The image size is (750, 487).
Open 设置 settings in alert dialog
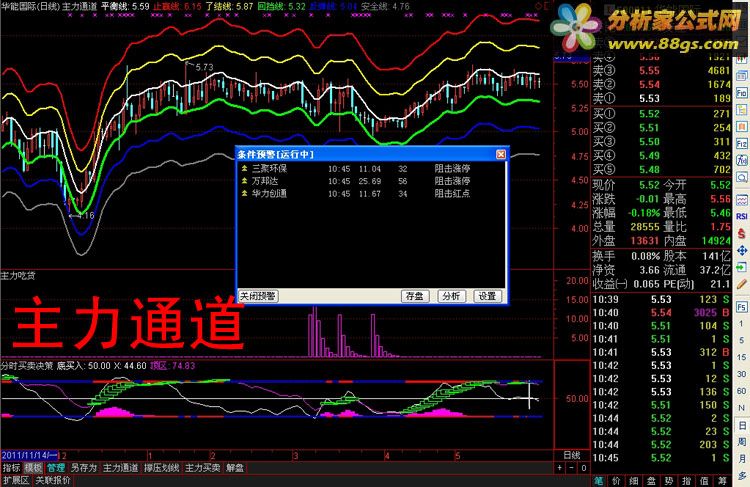(487, 296)
